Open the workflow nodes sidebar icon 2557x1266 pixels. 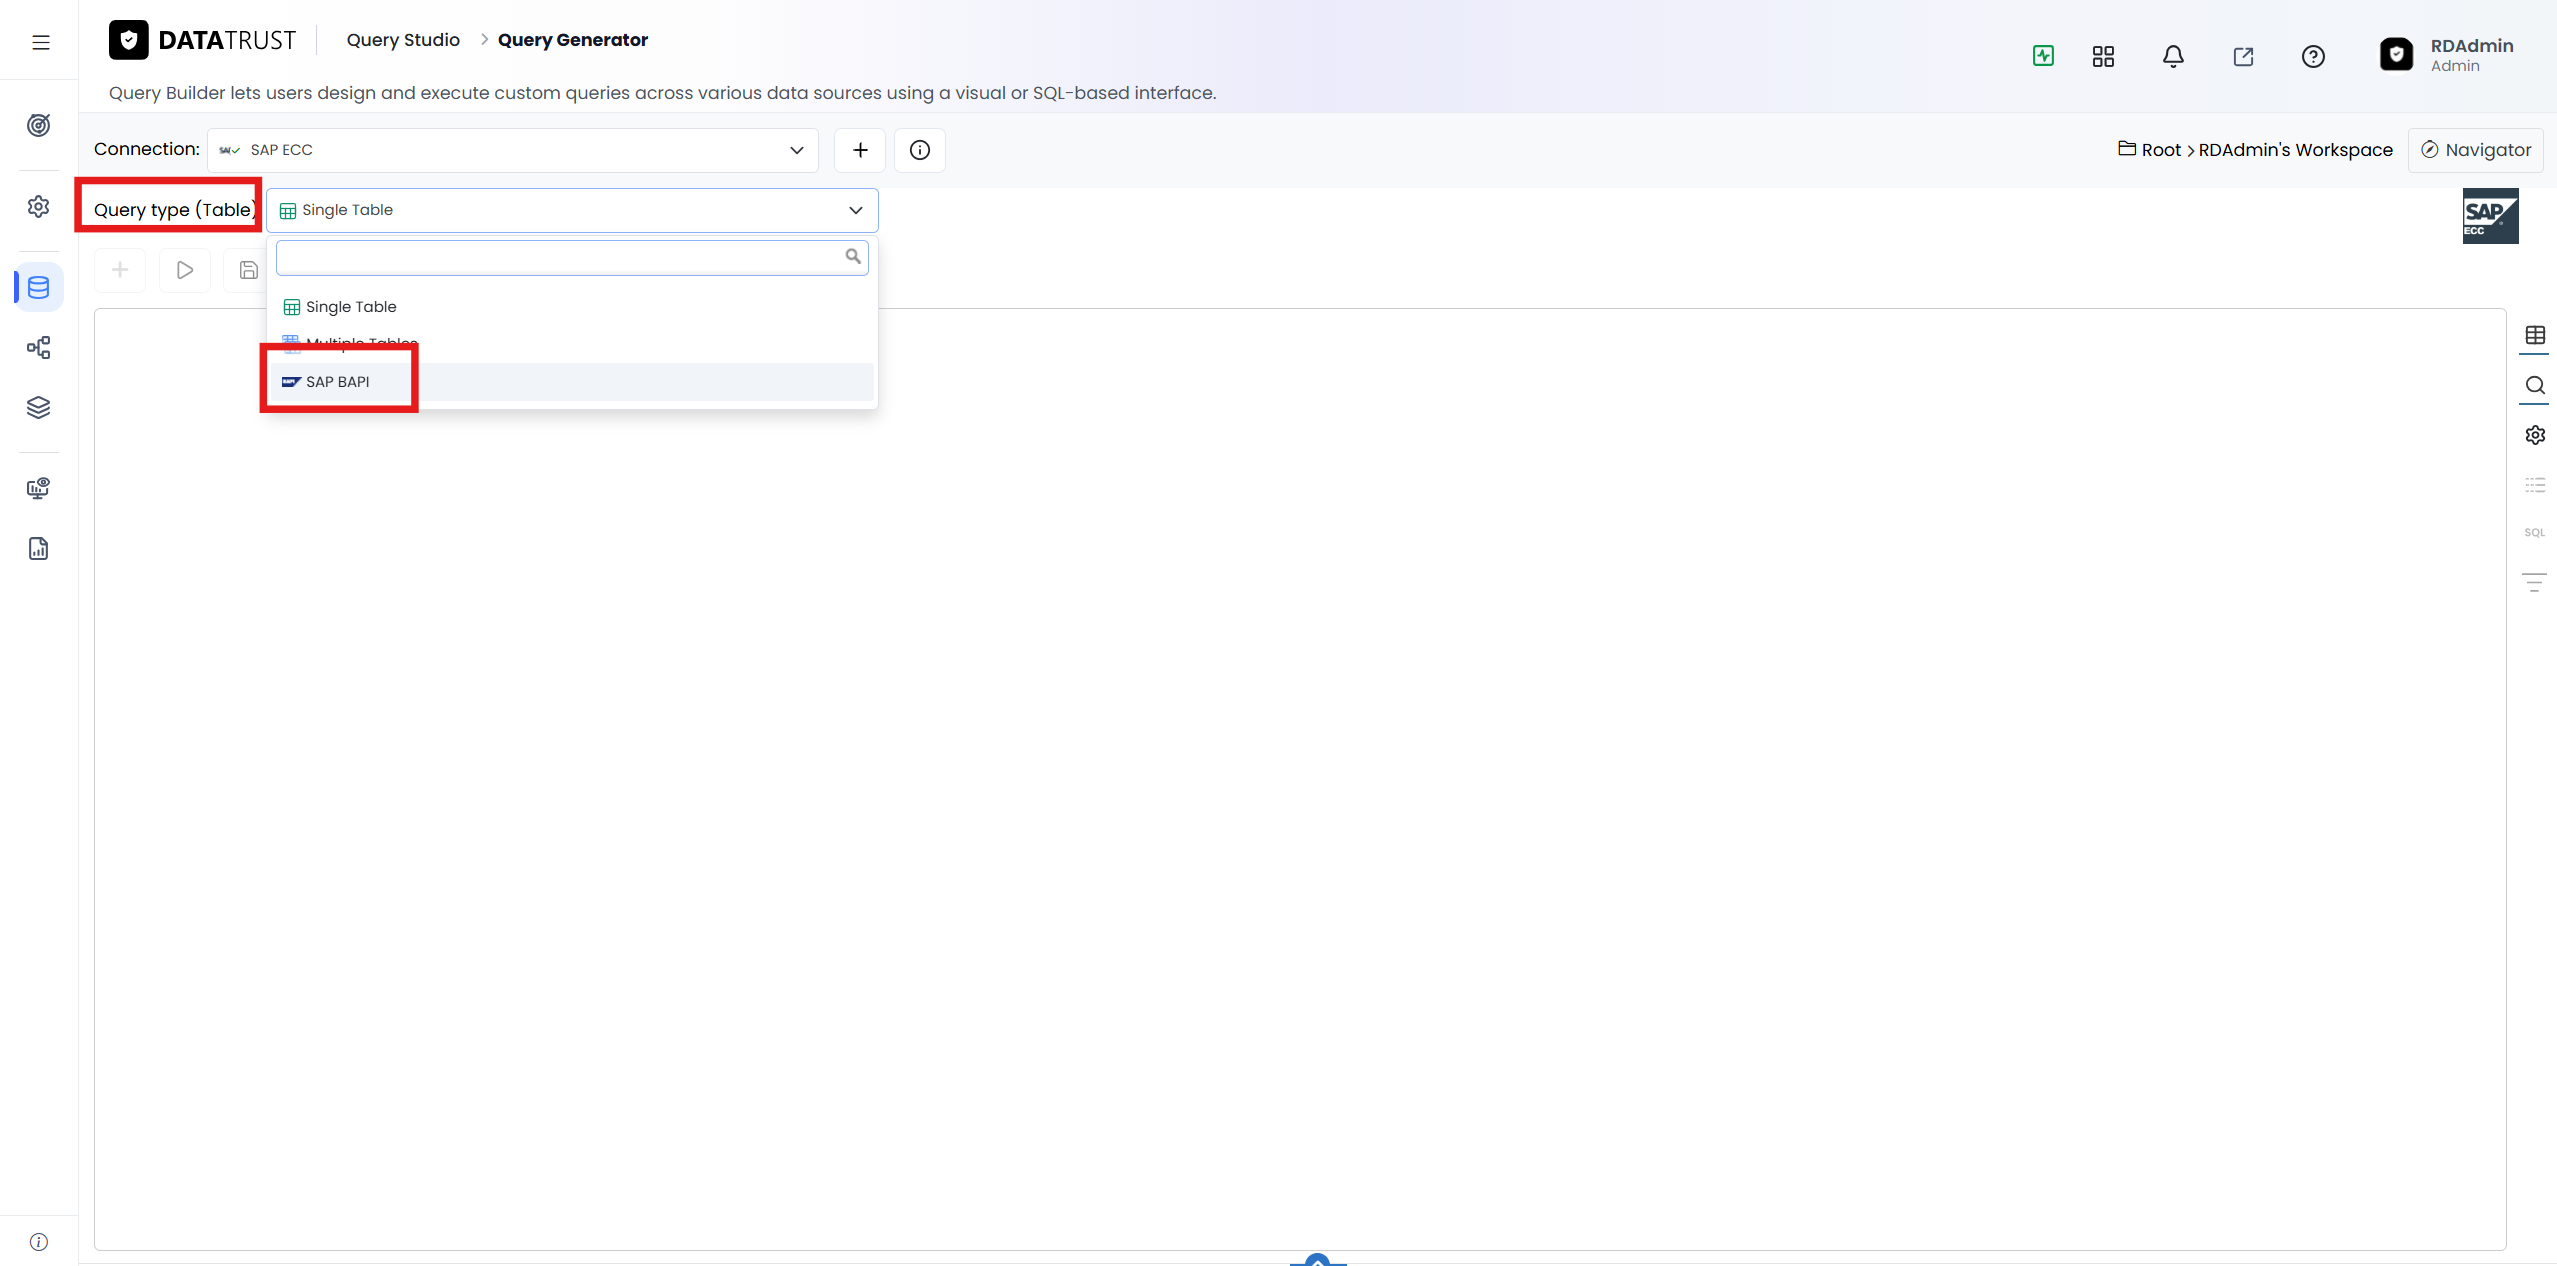coord(39,348)
